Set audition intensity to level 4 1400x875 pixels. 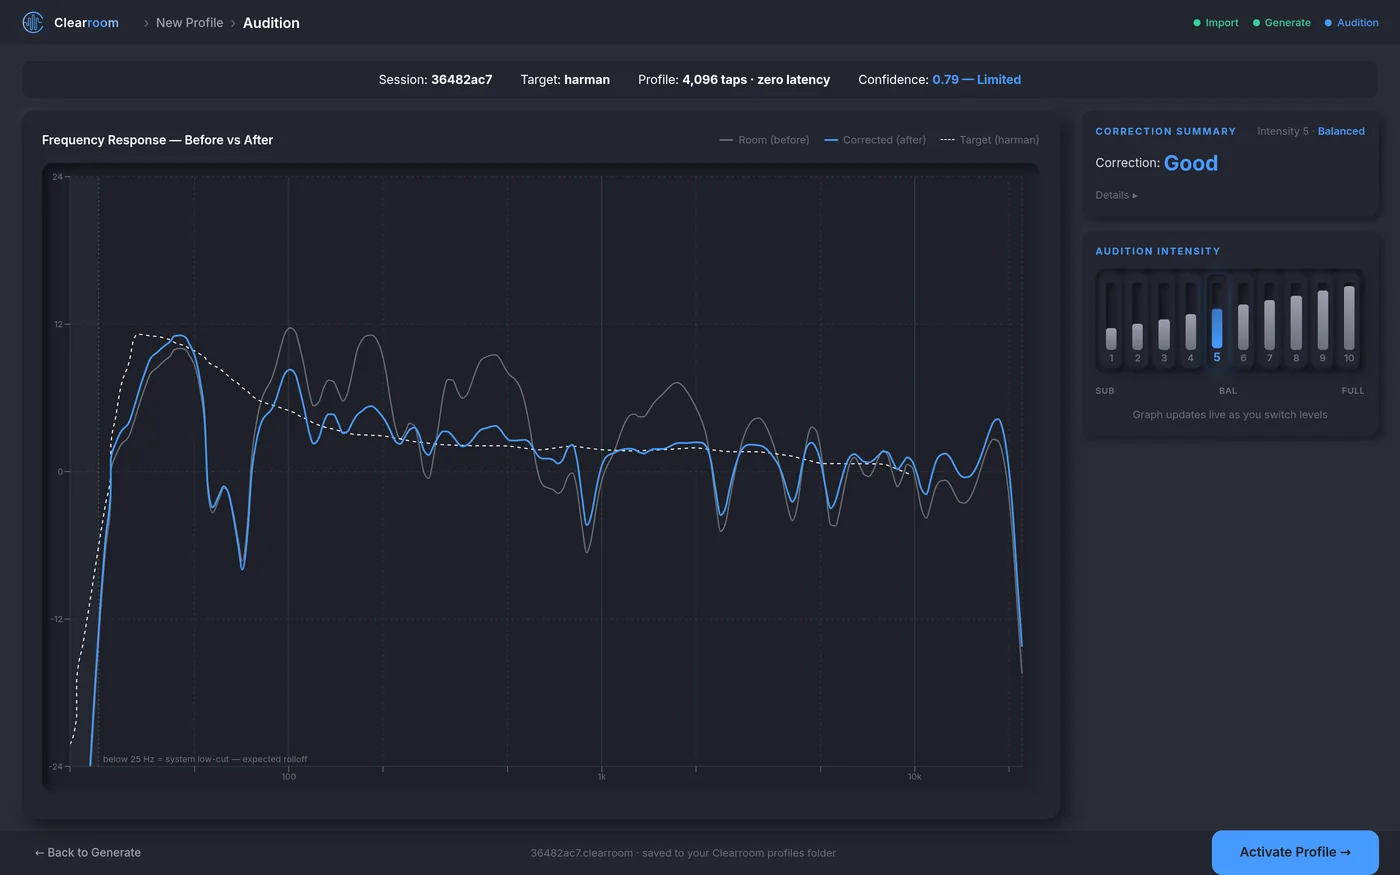(x=1190, y=319)
